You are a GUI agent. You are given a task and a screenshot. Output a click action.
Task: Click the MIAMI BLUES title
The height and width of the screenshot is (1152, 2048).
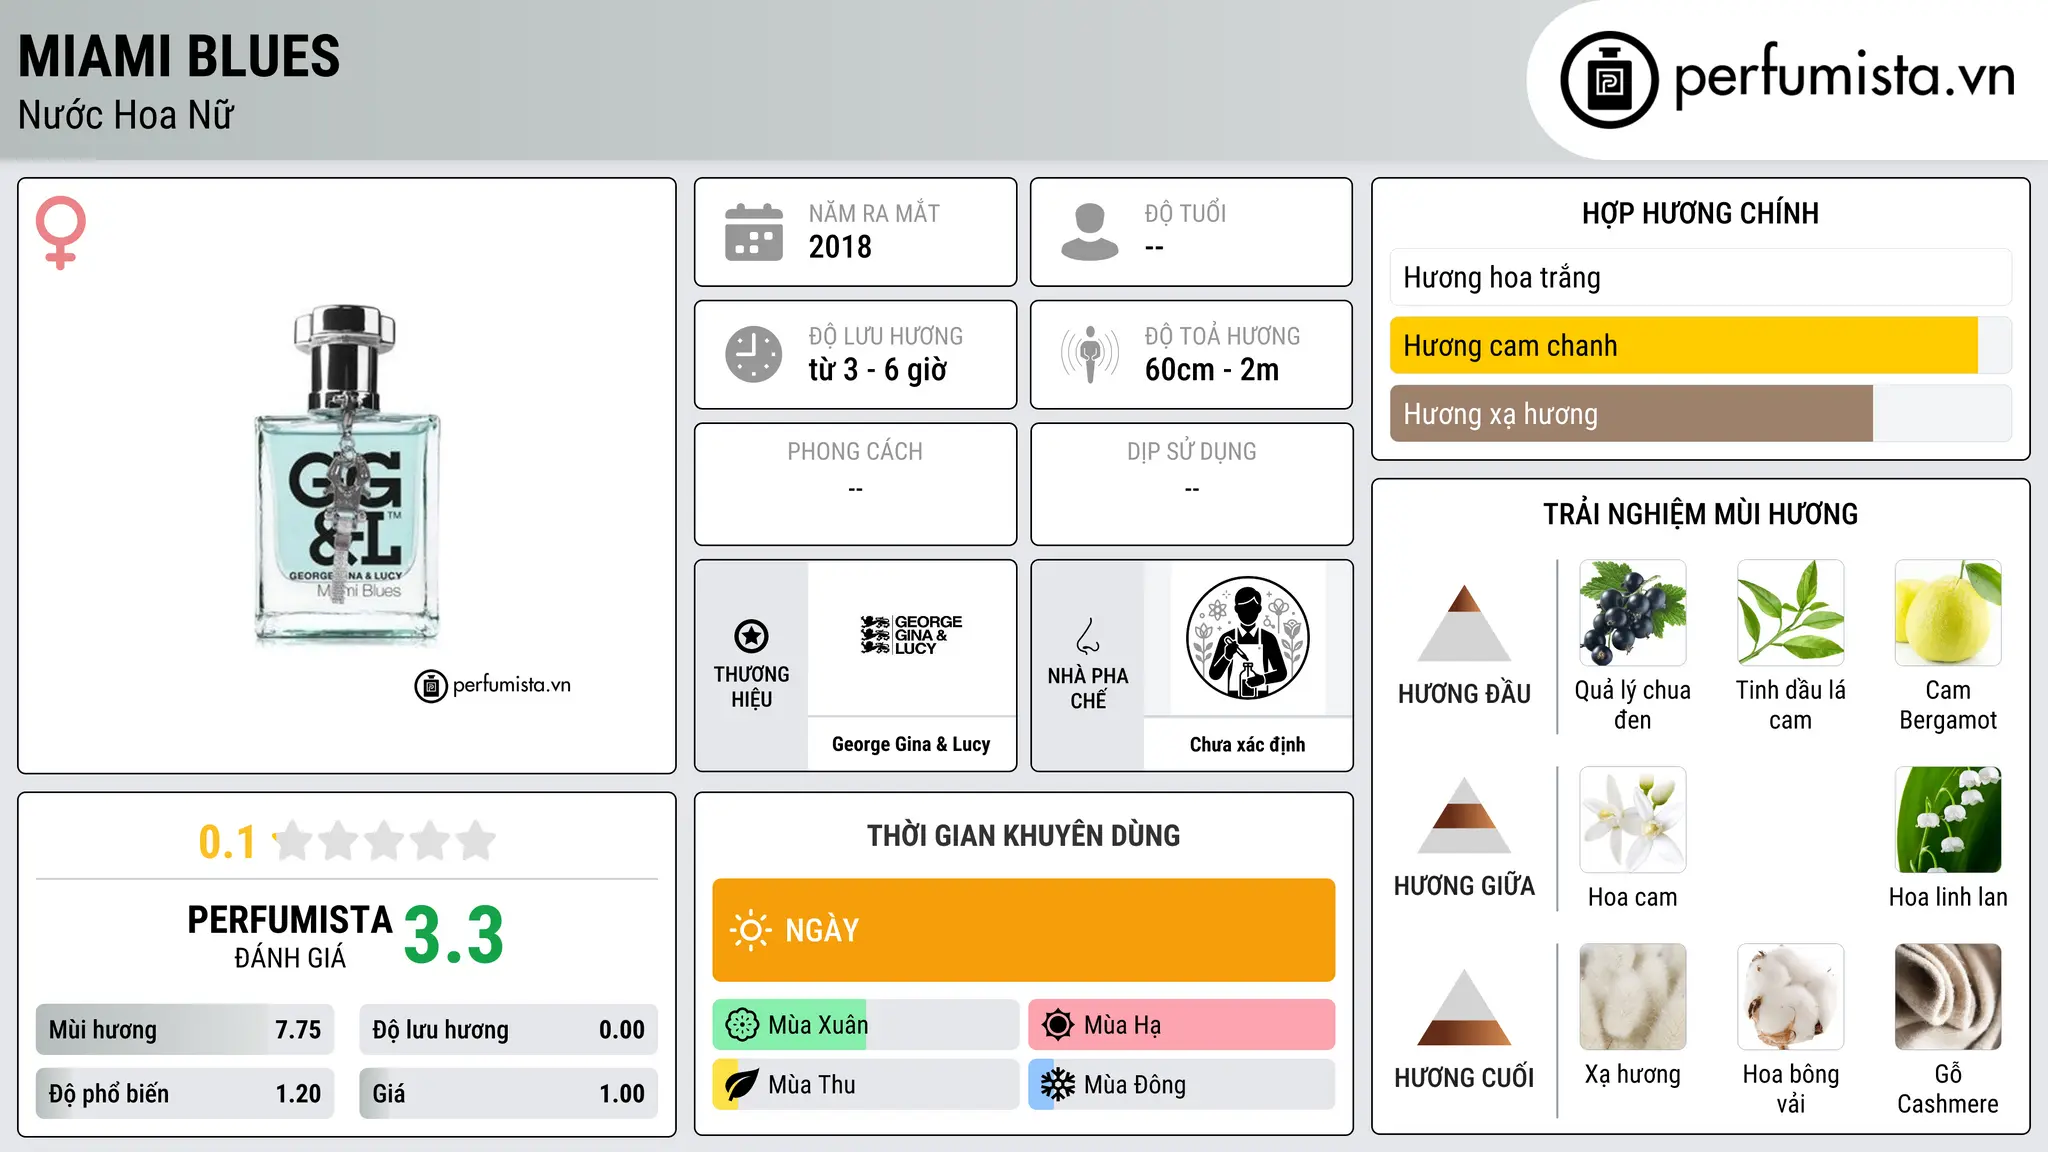coord(179,56)
